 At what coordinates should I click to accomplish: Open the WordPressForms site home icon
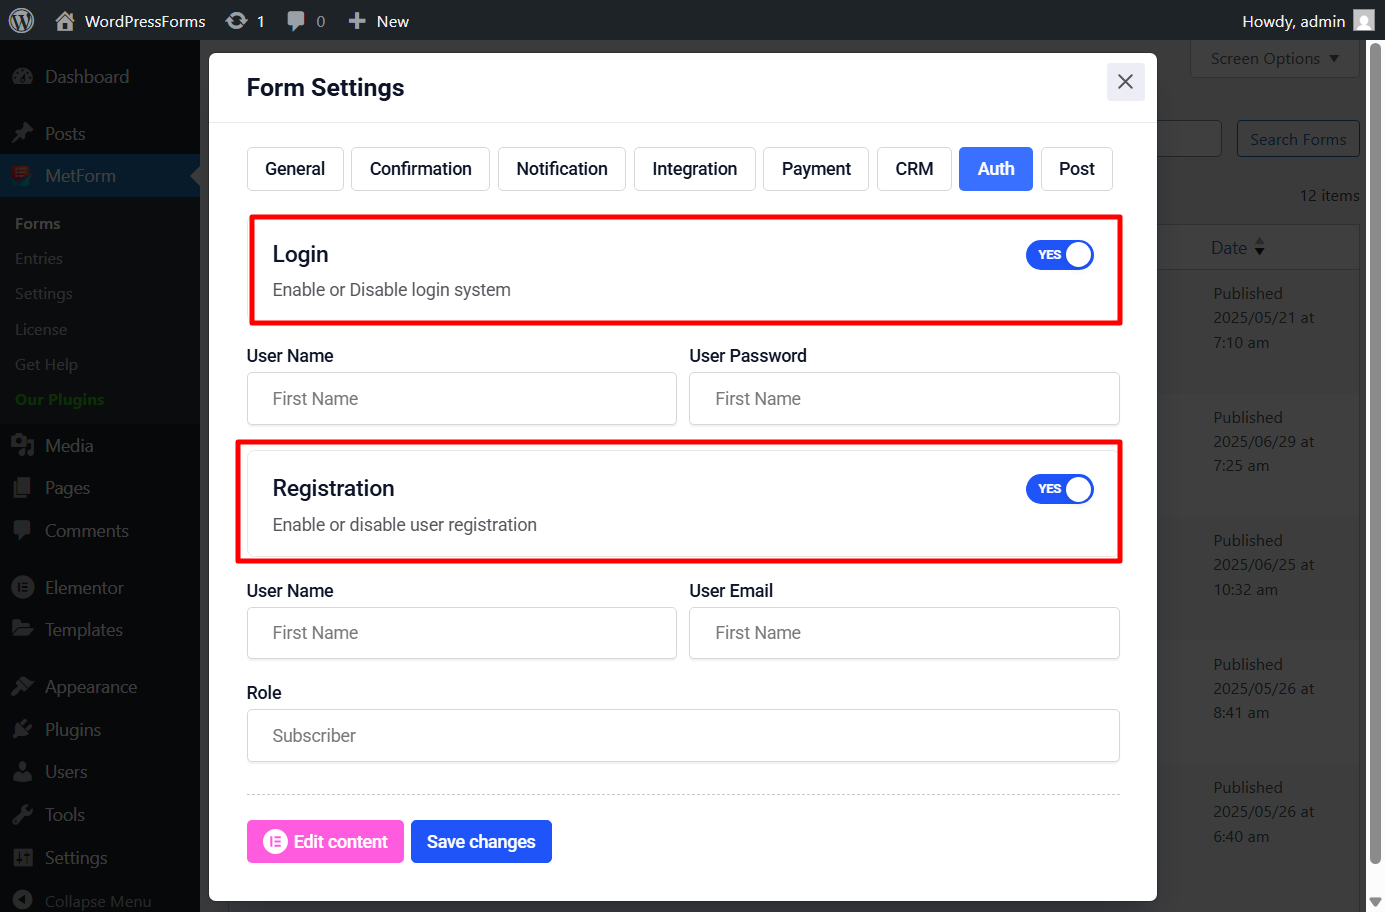click(65, 21)
